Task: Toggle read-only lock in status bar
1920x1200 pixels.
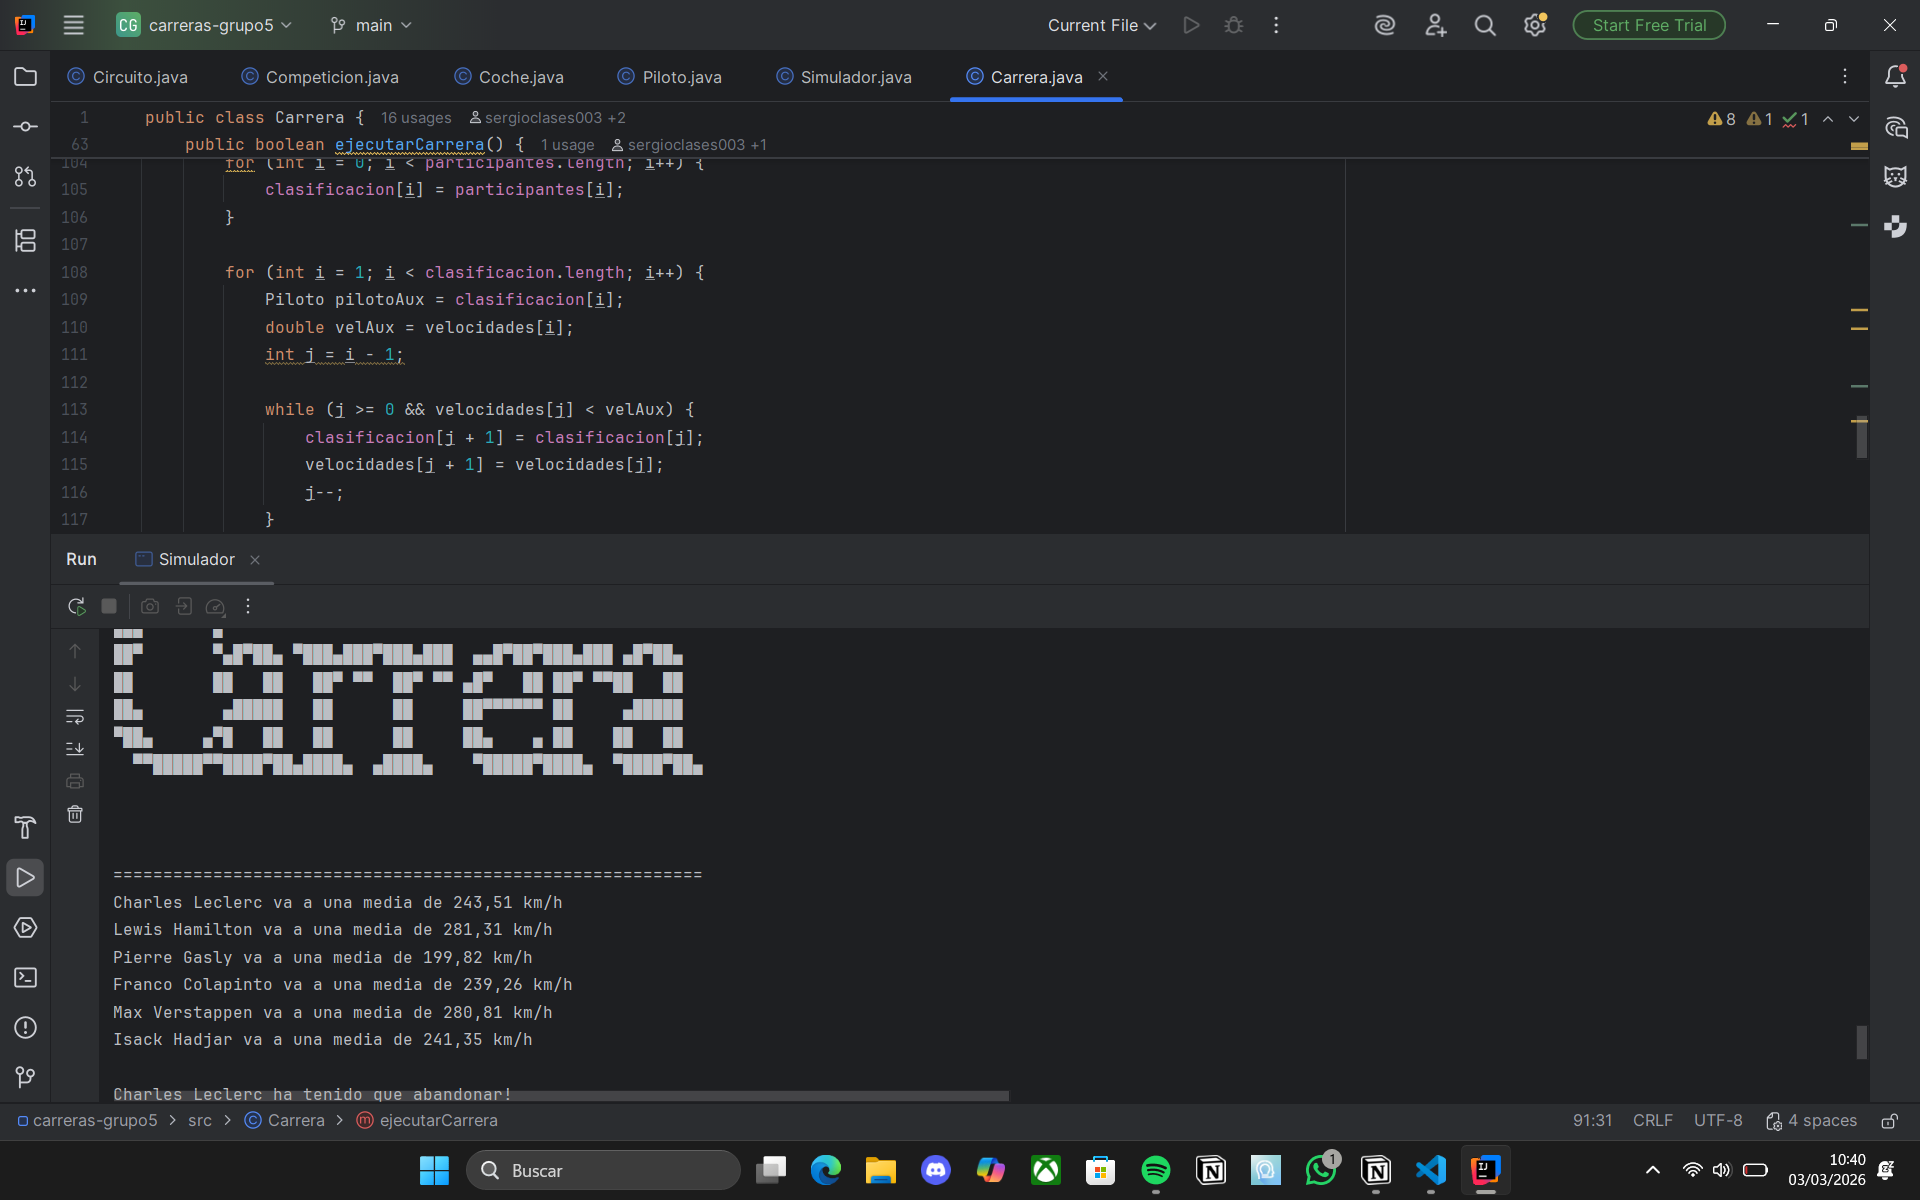Action: 1889,1121
